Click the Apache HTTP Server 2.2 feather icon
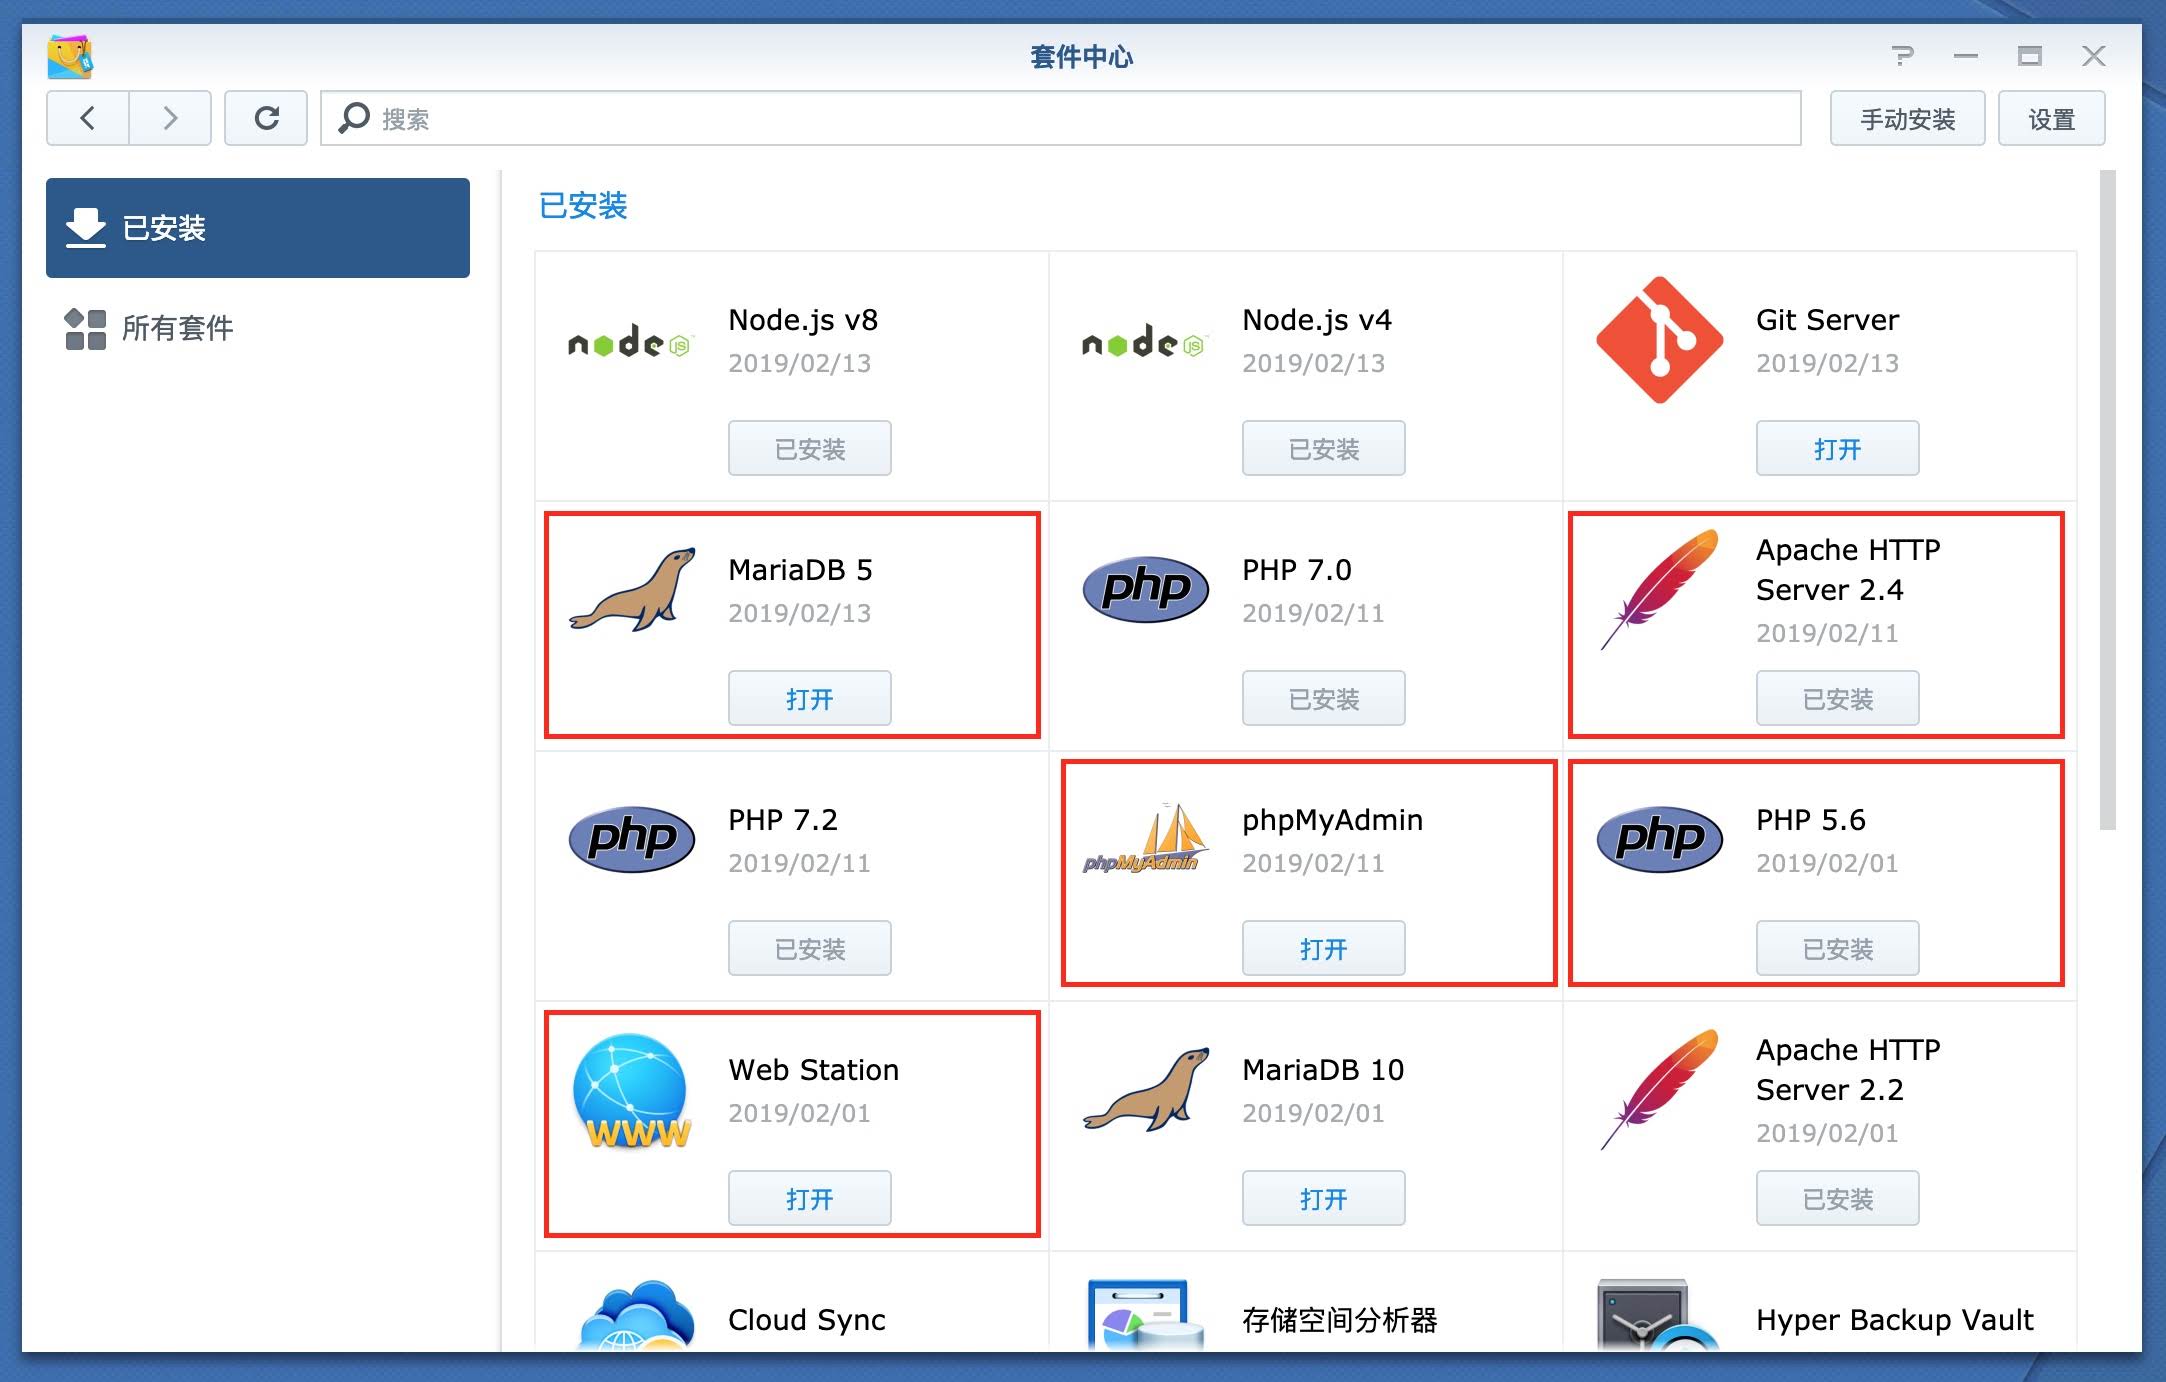Image resolution: width=2166 pixels, height=1382 pixels. tap(1660, 1089)
